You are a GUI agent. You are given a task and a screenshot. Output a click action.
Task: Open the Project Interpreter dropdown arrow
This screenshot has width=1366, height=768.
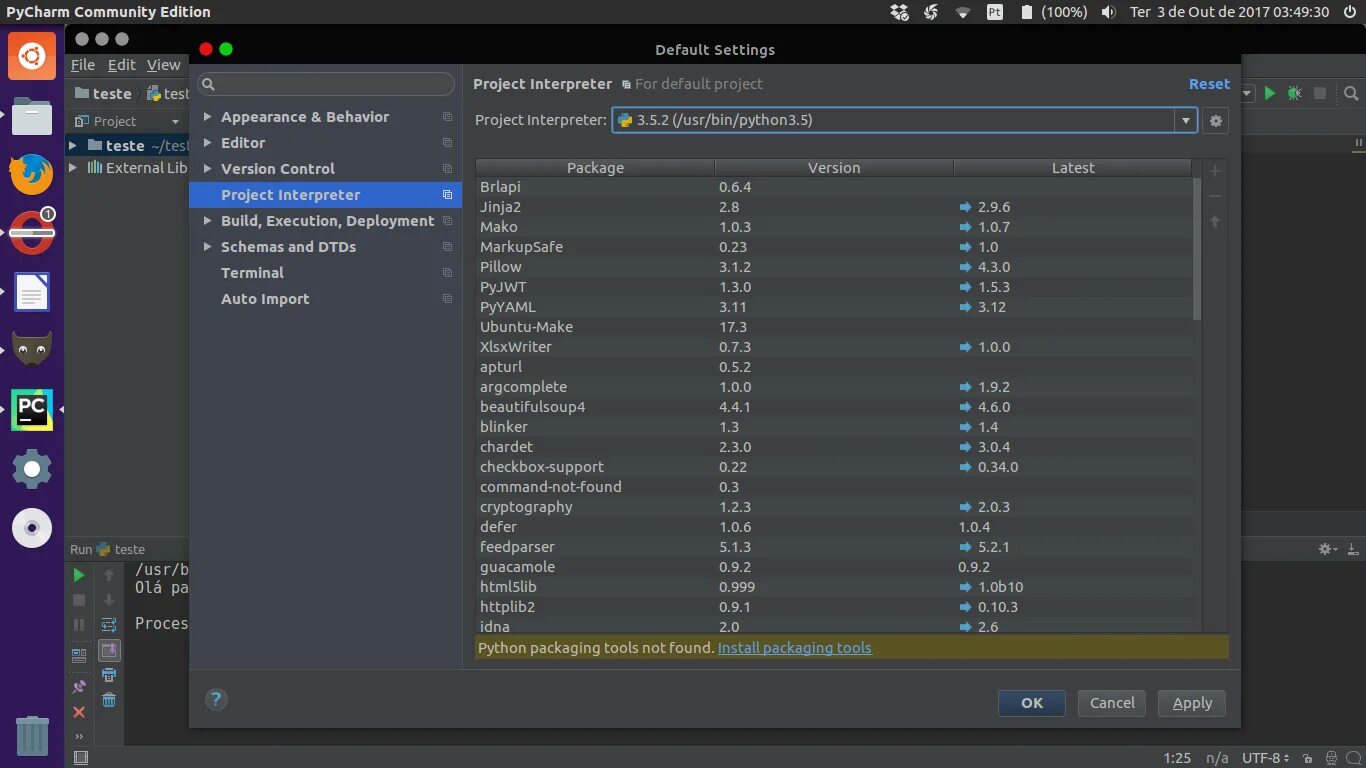coord(1186,121)
